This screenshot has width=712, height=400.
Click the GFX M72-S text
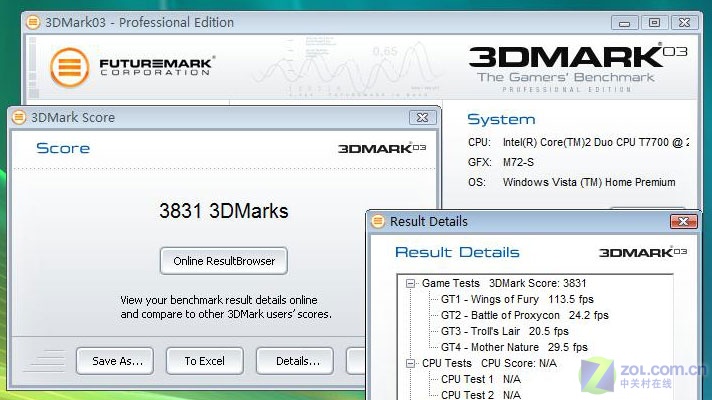click(x=518, y=162)
